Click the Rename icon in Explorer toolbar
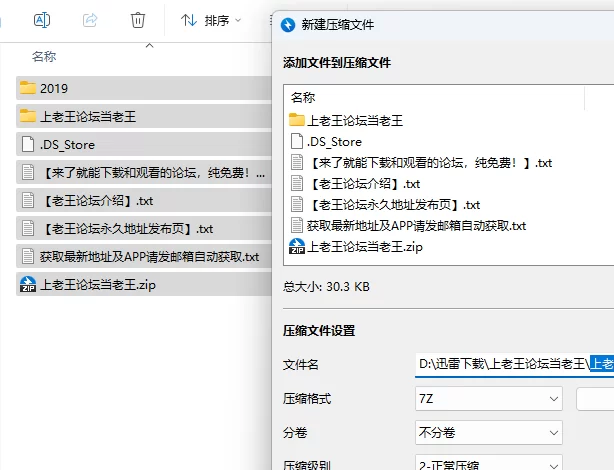 pyautogui.click(x=42, y=20)
